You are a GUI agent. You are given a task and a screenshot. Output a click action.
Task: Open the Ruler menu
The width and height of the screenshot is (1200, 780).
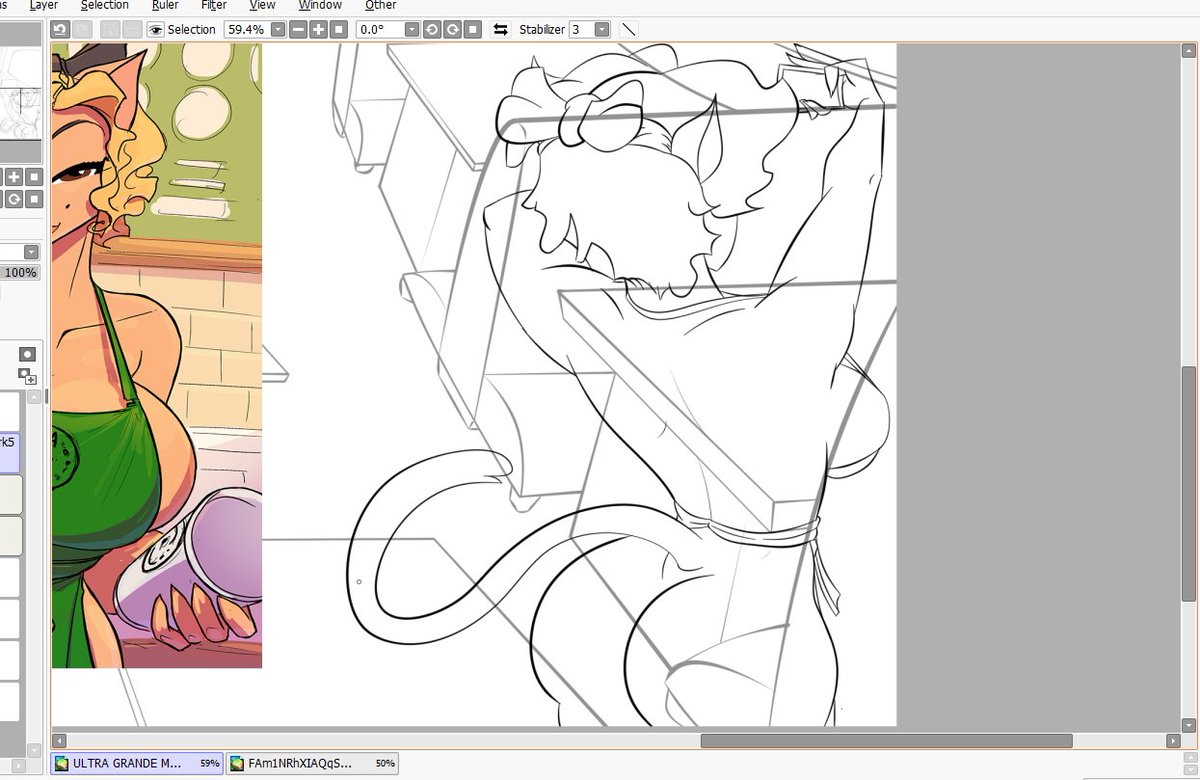tap(165, 5)
